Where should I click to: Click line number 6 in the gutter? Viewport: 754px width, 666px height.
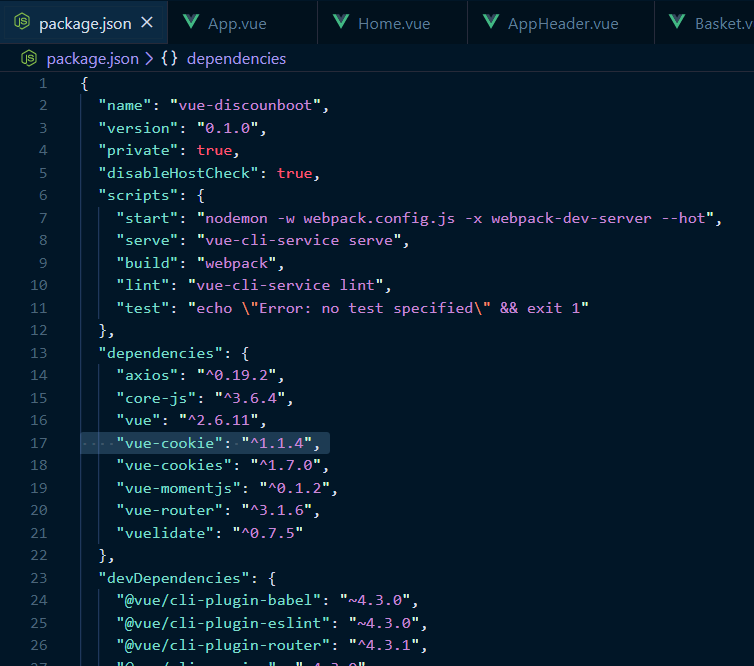coord(43,195)
